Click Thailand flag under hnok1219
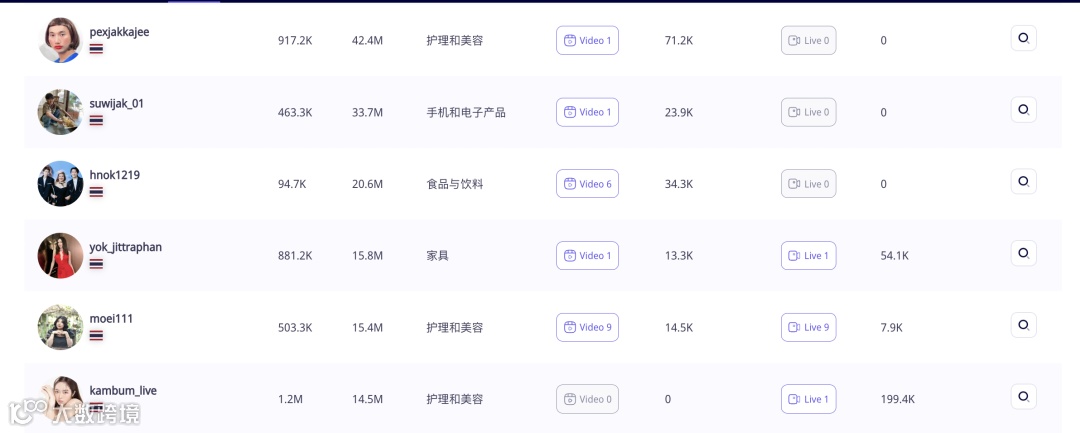The image size is (1080, 433). (96, 192)
